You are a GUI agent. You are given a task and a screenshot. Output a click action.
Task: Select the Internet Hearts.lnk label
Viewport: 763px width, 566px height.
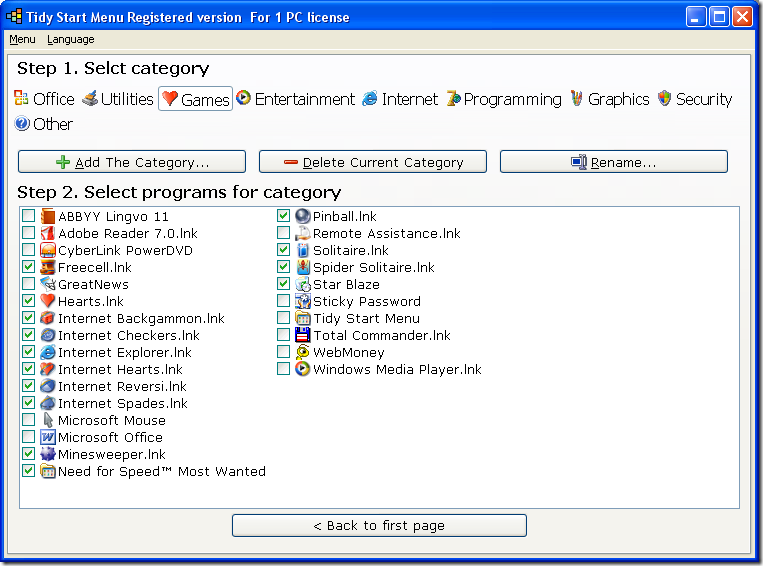click(x=120, y=369)
